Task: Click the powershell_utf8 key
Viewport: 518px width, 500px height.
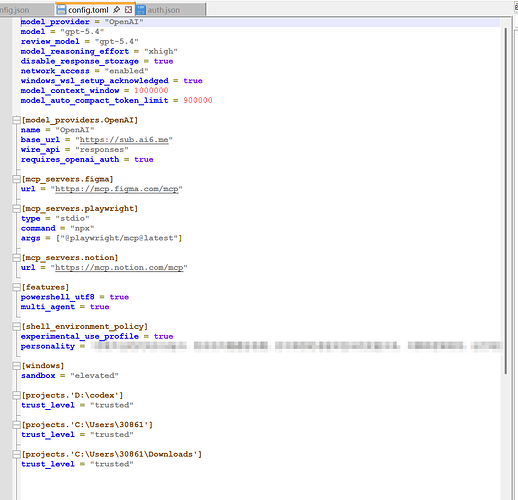Action: point(57,297)
